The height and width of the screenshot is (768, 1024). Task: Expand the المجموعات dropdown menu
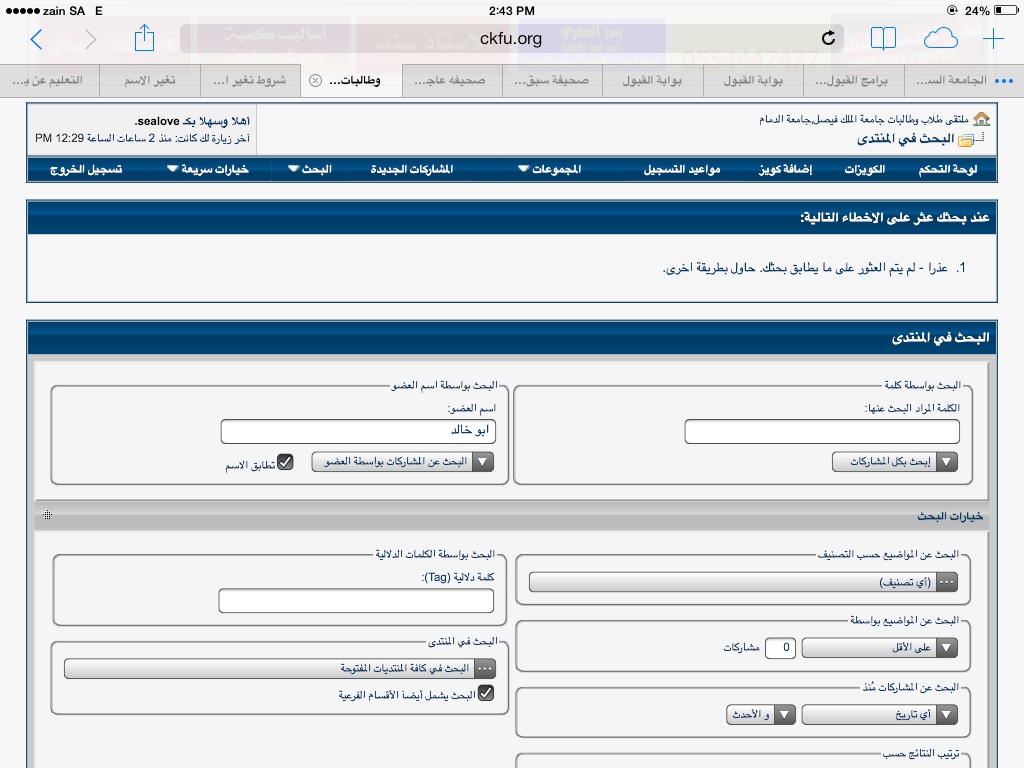549,169
